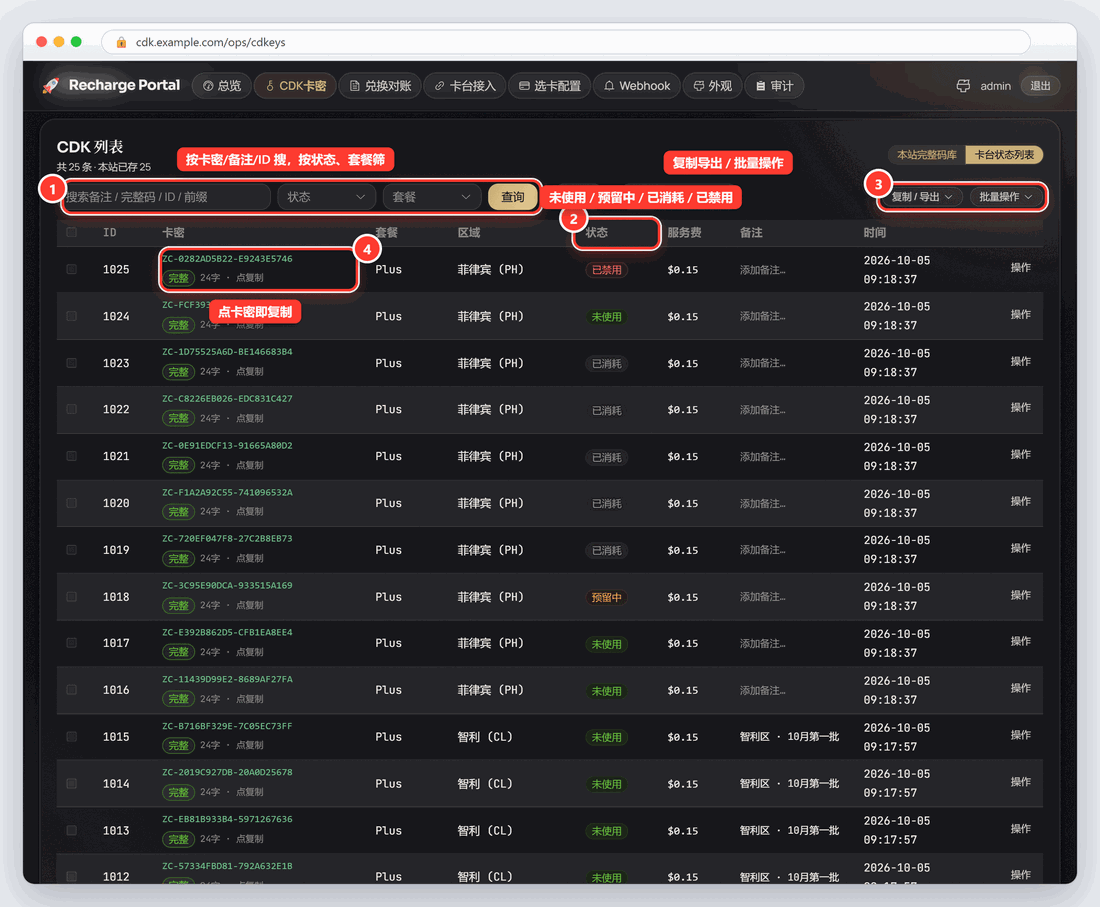Expand the 状态 filter dropdown
This screenshot has height=907, width=1100.
pos(326,197)
